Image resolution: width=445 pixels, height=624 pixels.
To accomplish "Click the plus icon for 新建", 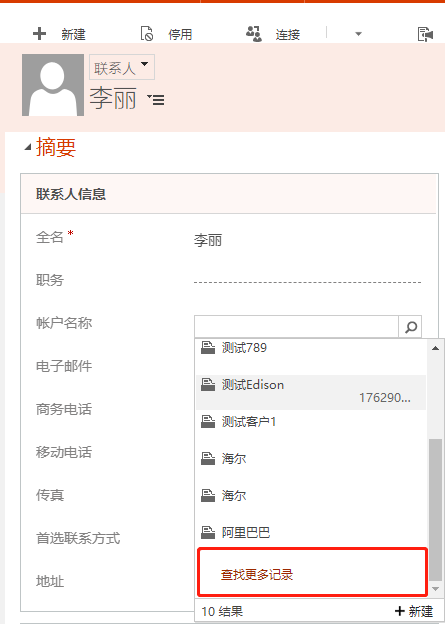I will click(x=39, y=34).
